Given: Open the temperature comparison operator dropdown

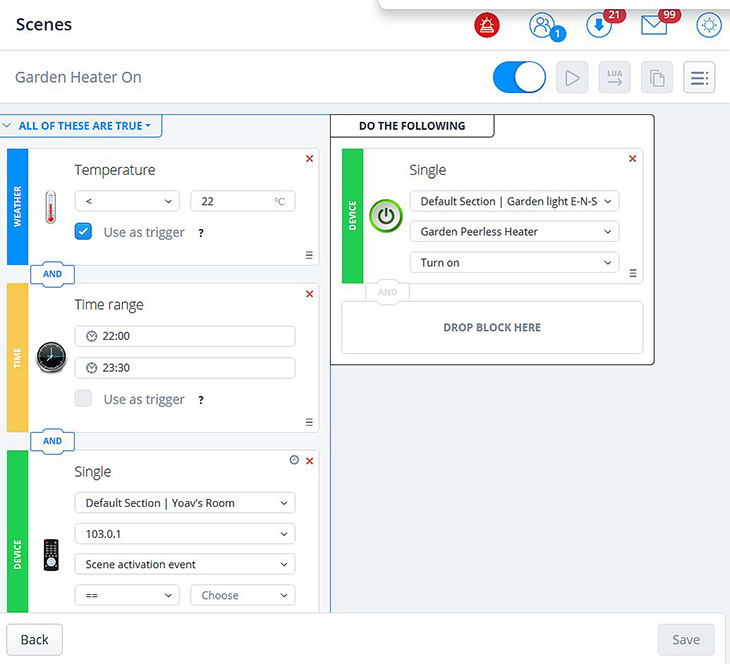Looking at the screenshot, I should 127,201.
